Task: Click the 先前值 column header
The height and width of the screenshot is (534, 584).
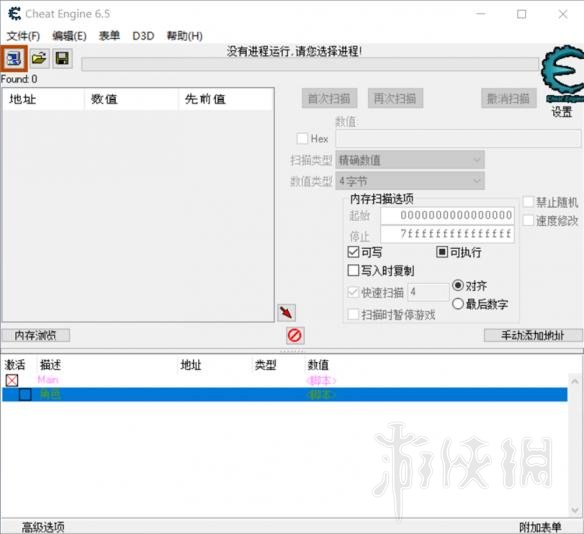Action: [226, 99]
